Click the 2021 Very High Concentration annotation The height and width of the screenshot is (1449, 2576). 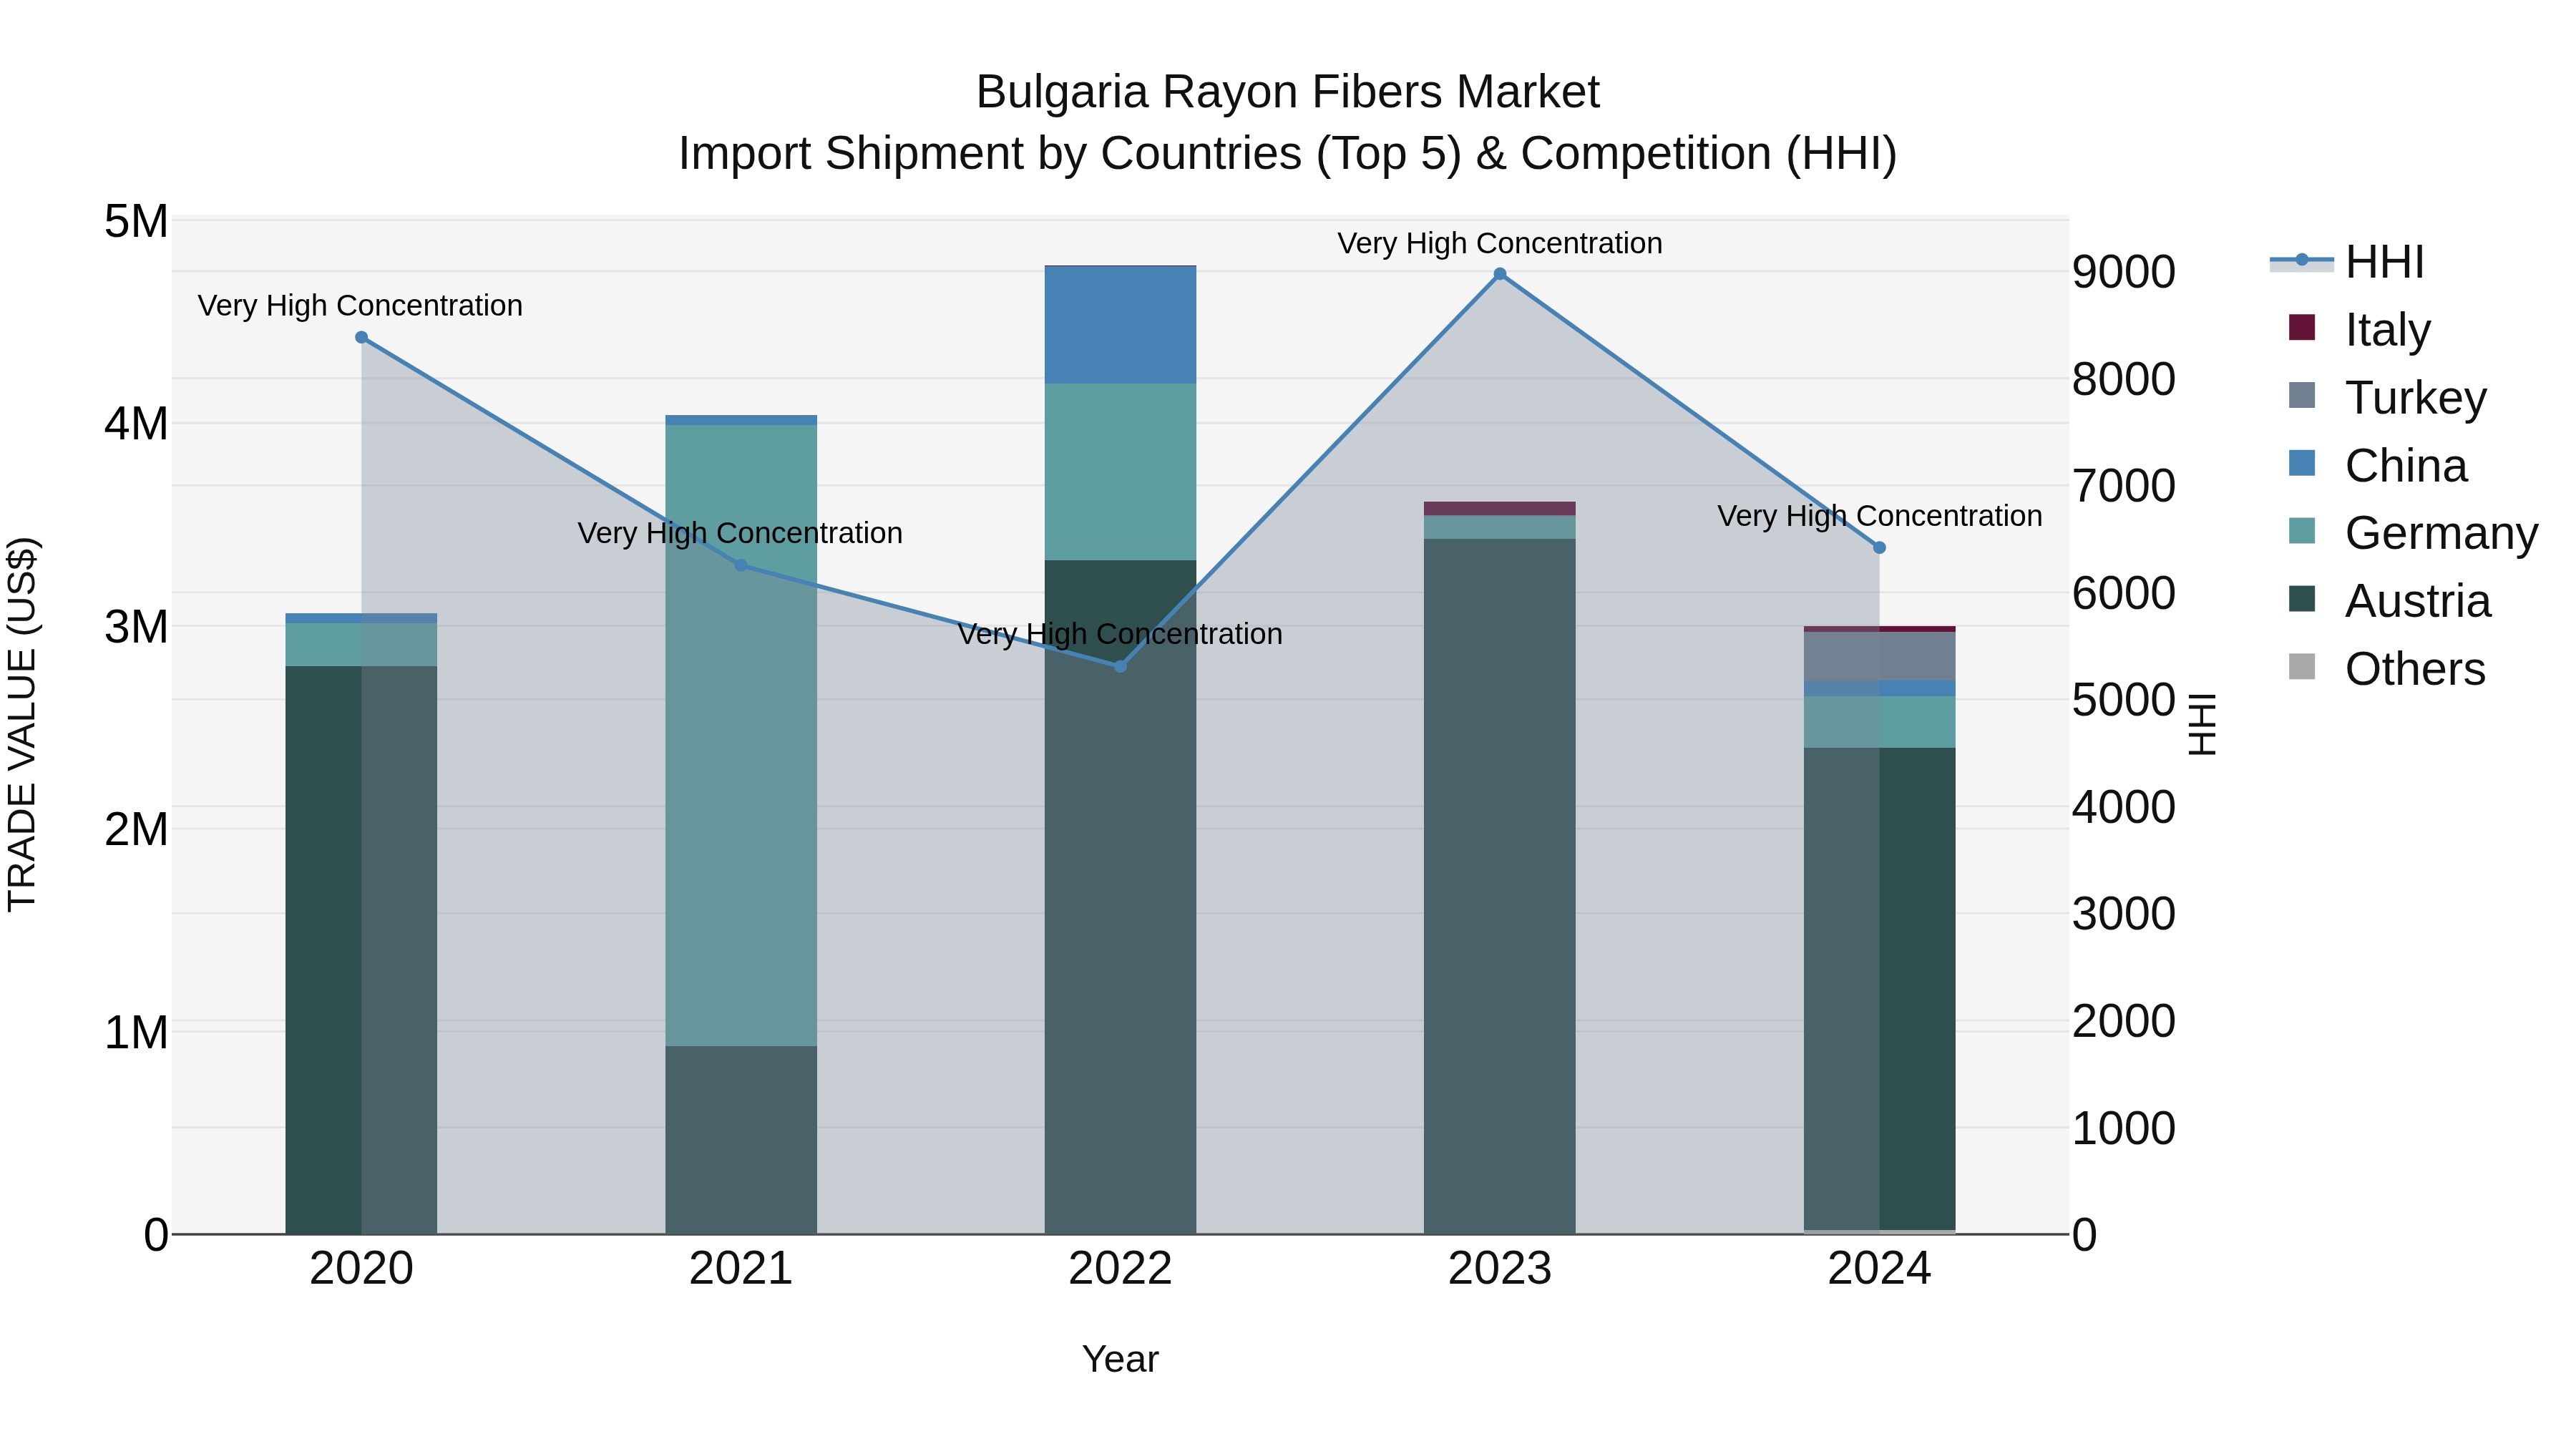(x=740, y=533)
